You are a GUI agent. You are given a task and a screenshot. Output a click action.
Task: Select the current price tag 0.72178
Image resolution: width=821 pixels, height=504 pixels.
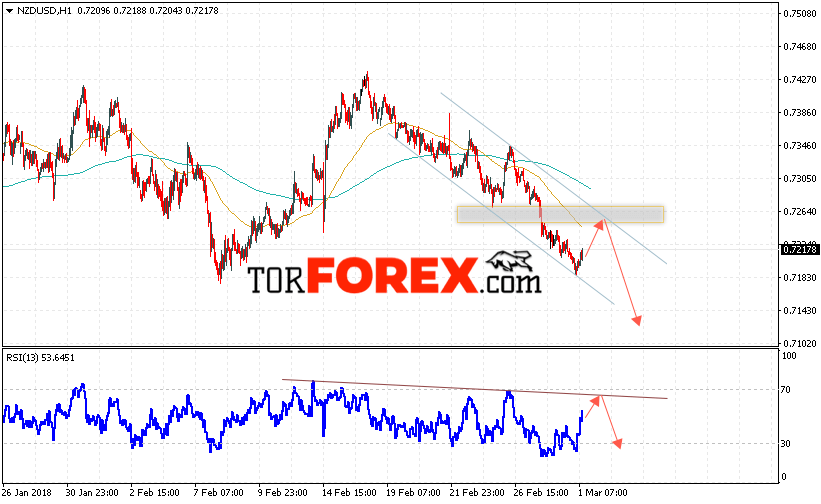point(800,250)
